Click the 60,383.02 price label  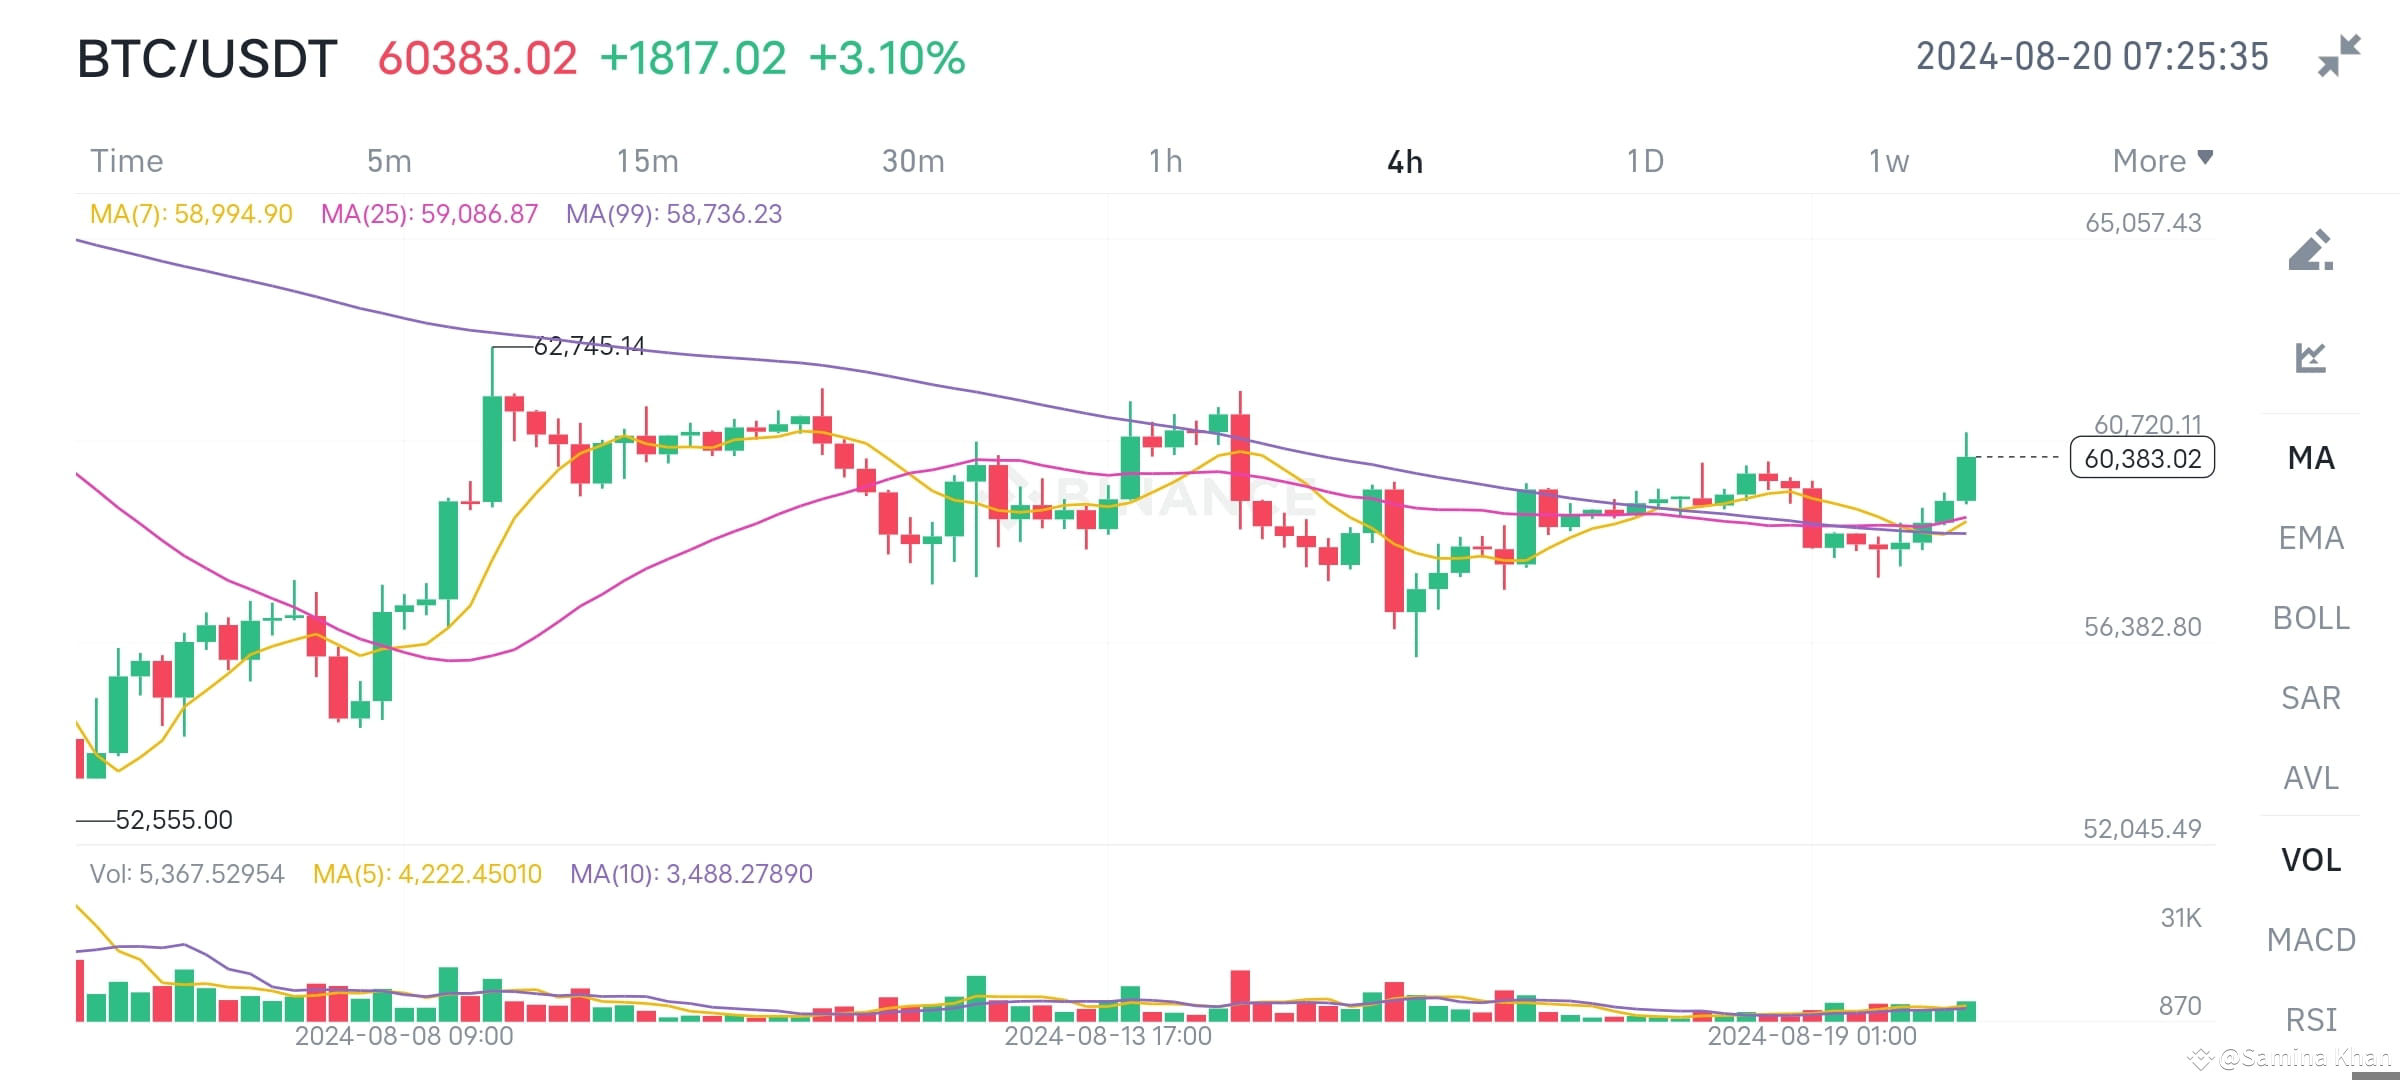coord(2140,458)
